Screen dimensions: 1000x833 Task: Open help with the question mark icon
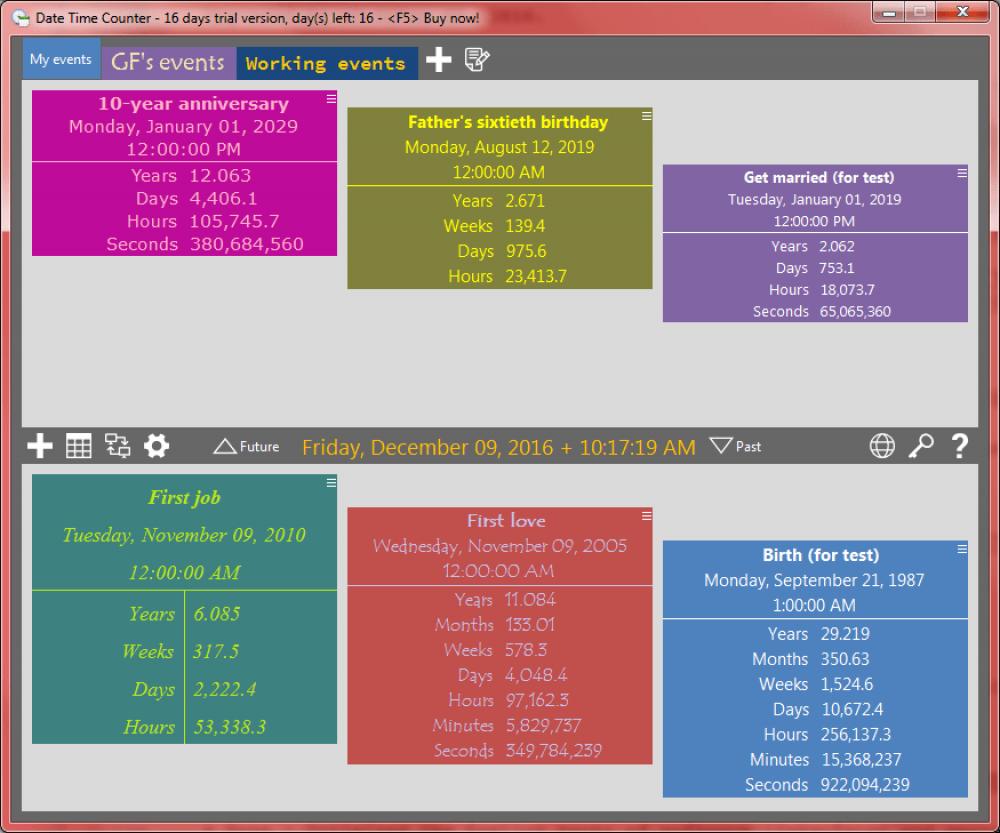[x=959, y=446]
